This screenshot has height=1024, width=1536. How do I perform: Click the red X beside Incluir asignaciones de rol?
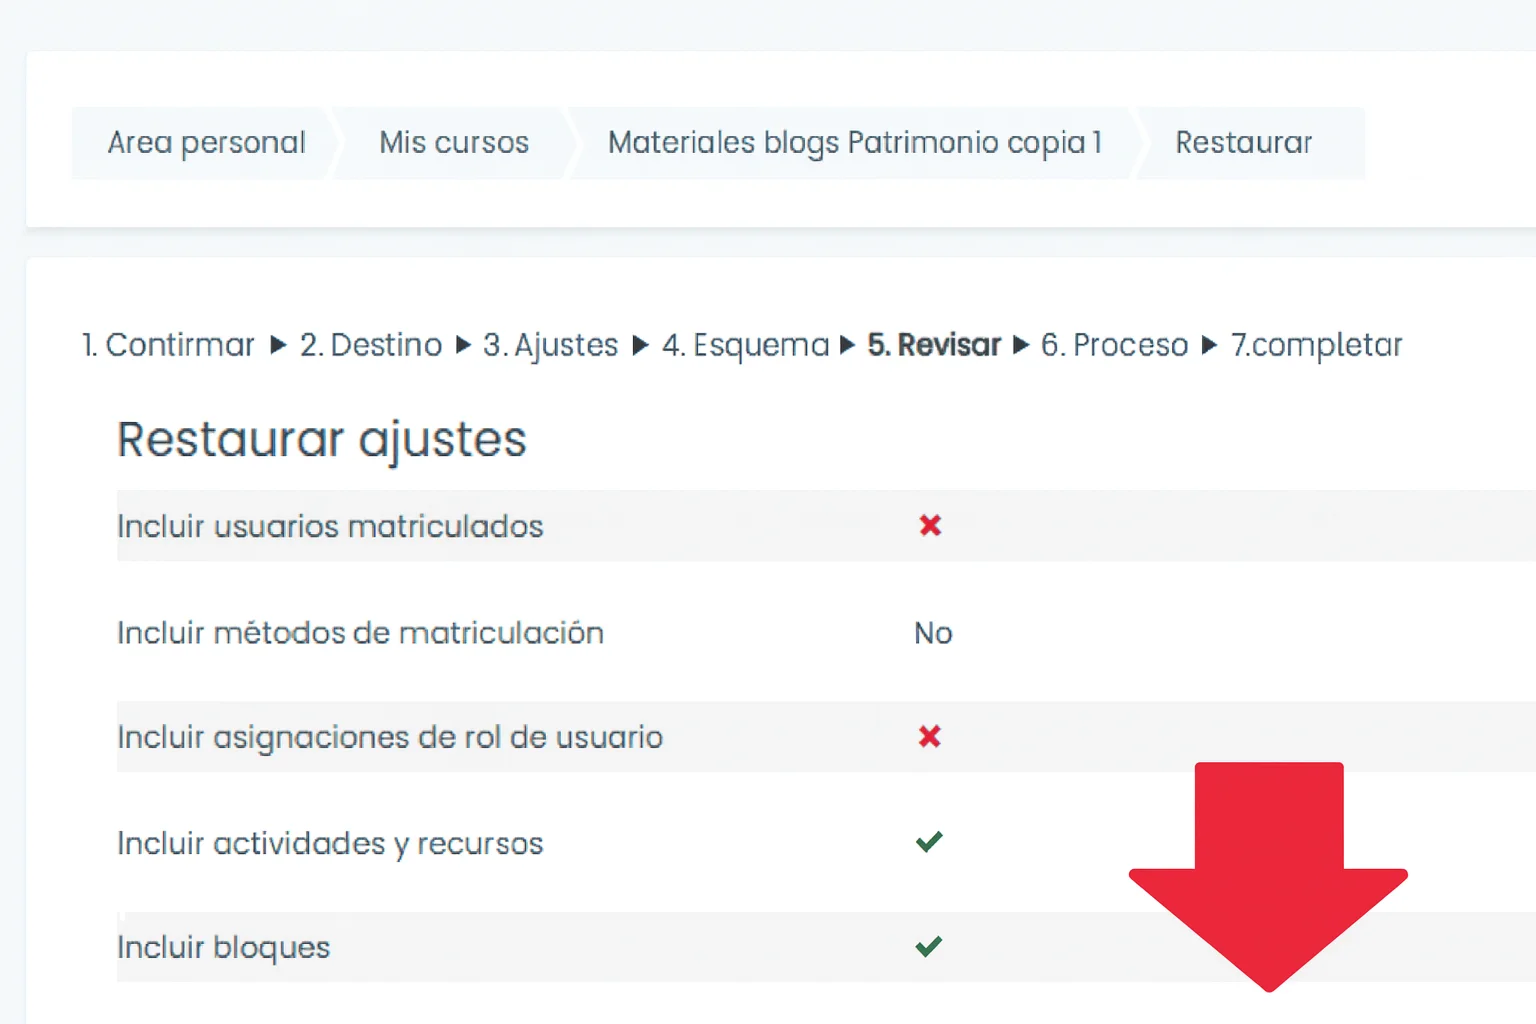[930, 737]
